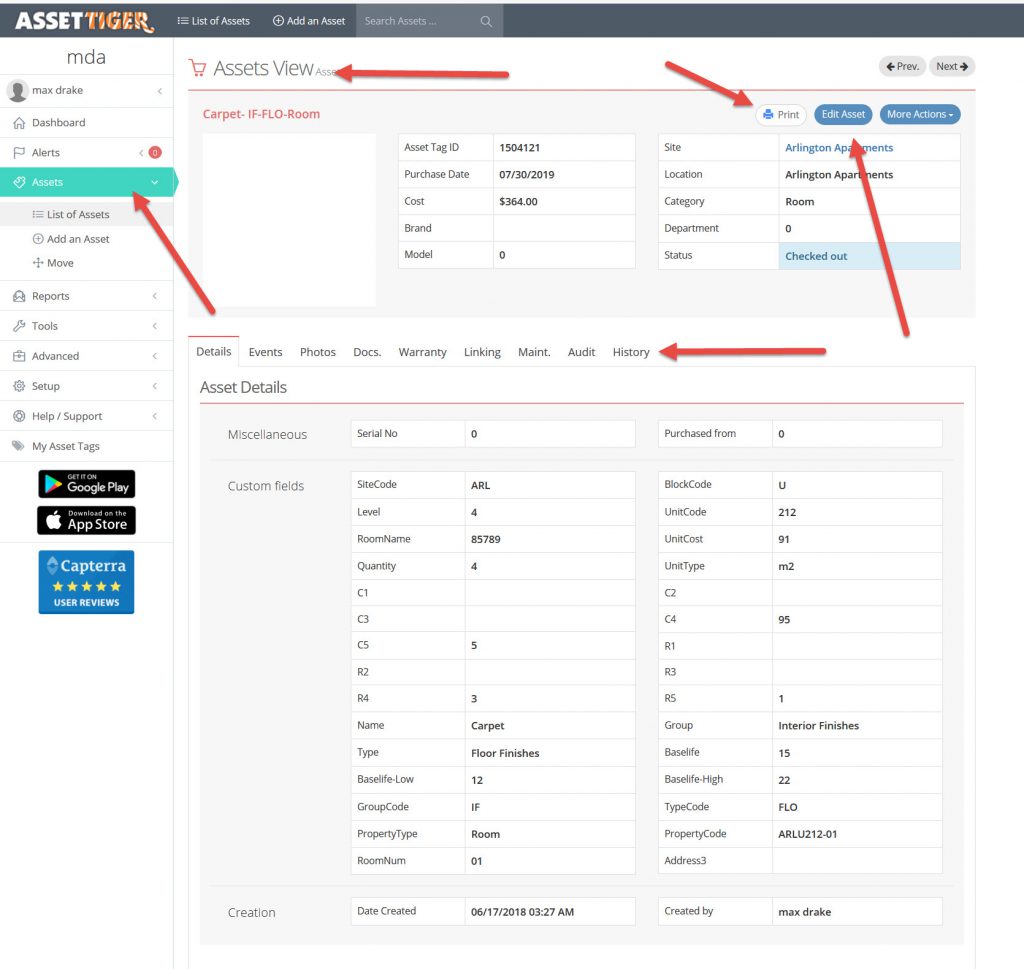Open the More Actions dropdown
This screenshot has width=1024, height=969.
coord(919,115)
